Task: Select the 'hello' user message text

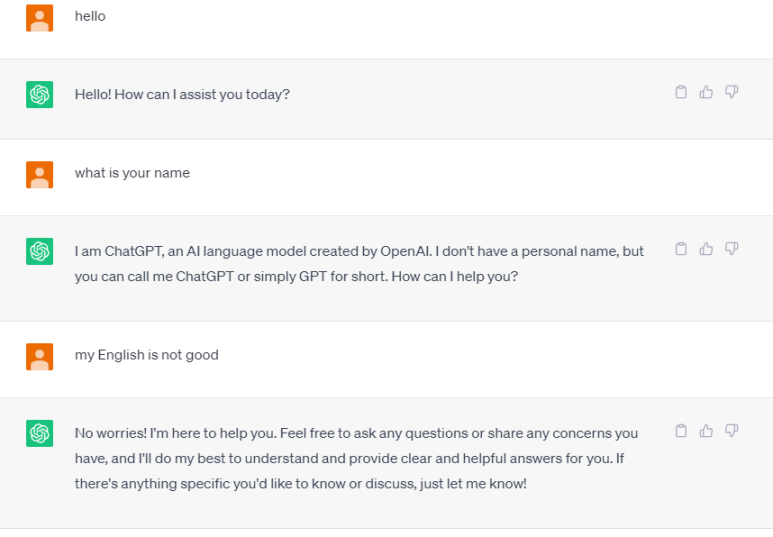Action: [x=90, y=16]
